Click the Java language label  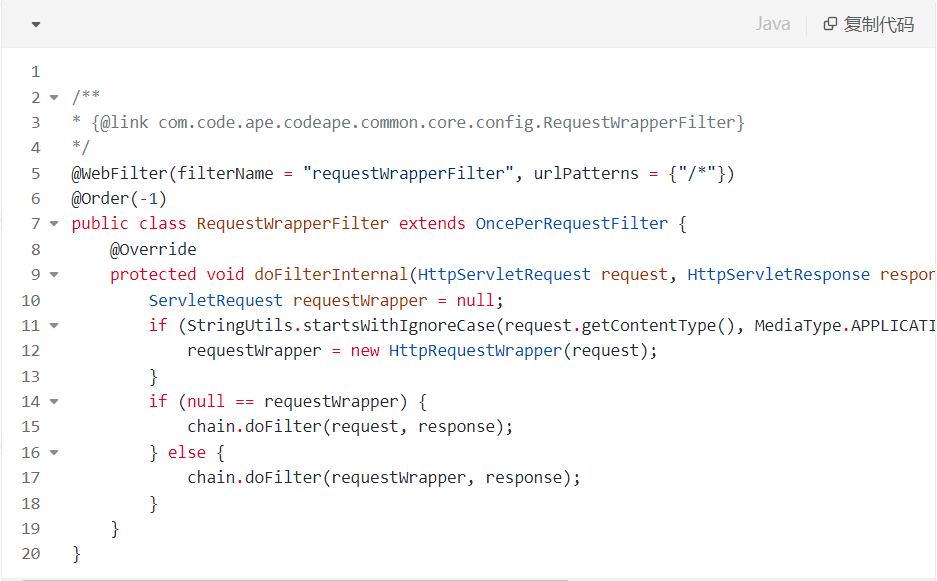pos(772,24)
